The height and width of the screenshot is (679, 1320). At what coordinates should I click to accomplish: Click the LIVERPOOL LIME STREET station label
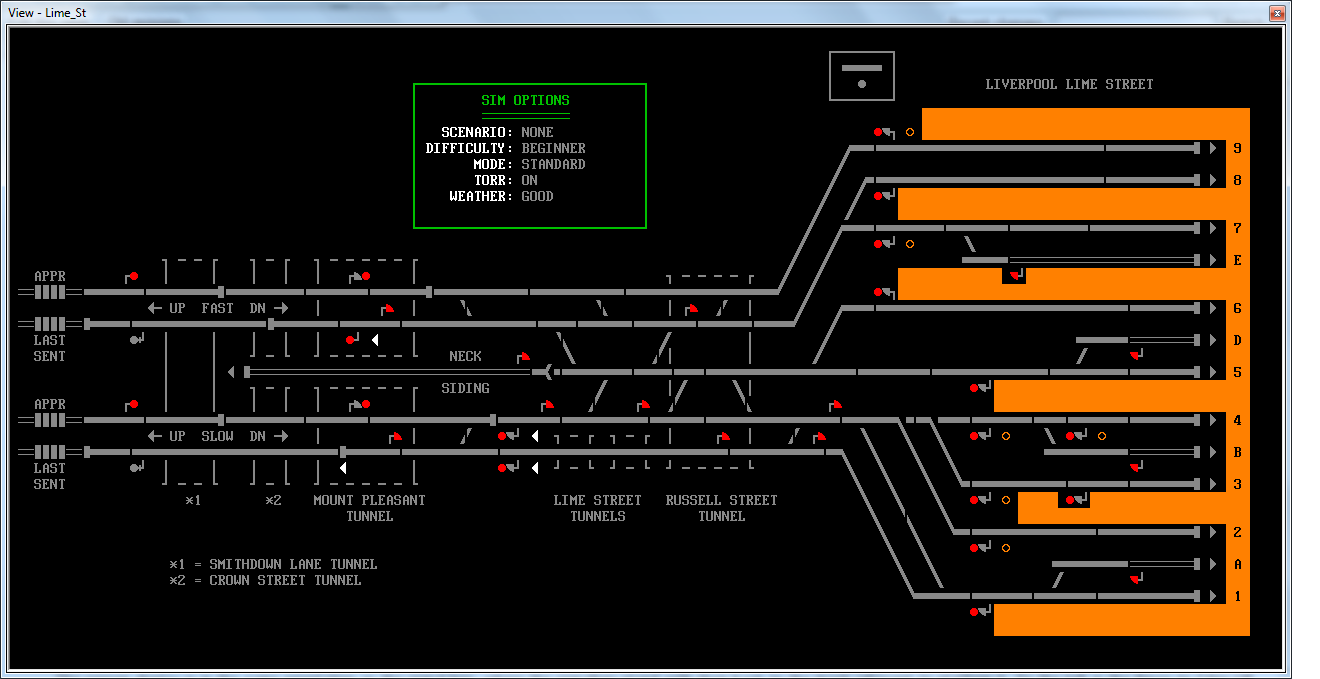coord(1069,84)
